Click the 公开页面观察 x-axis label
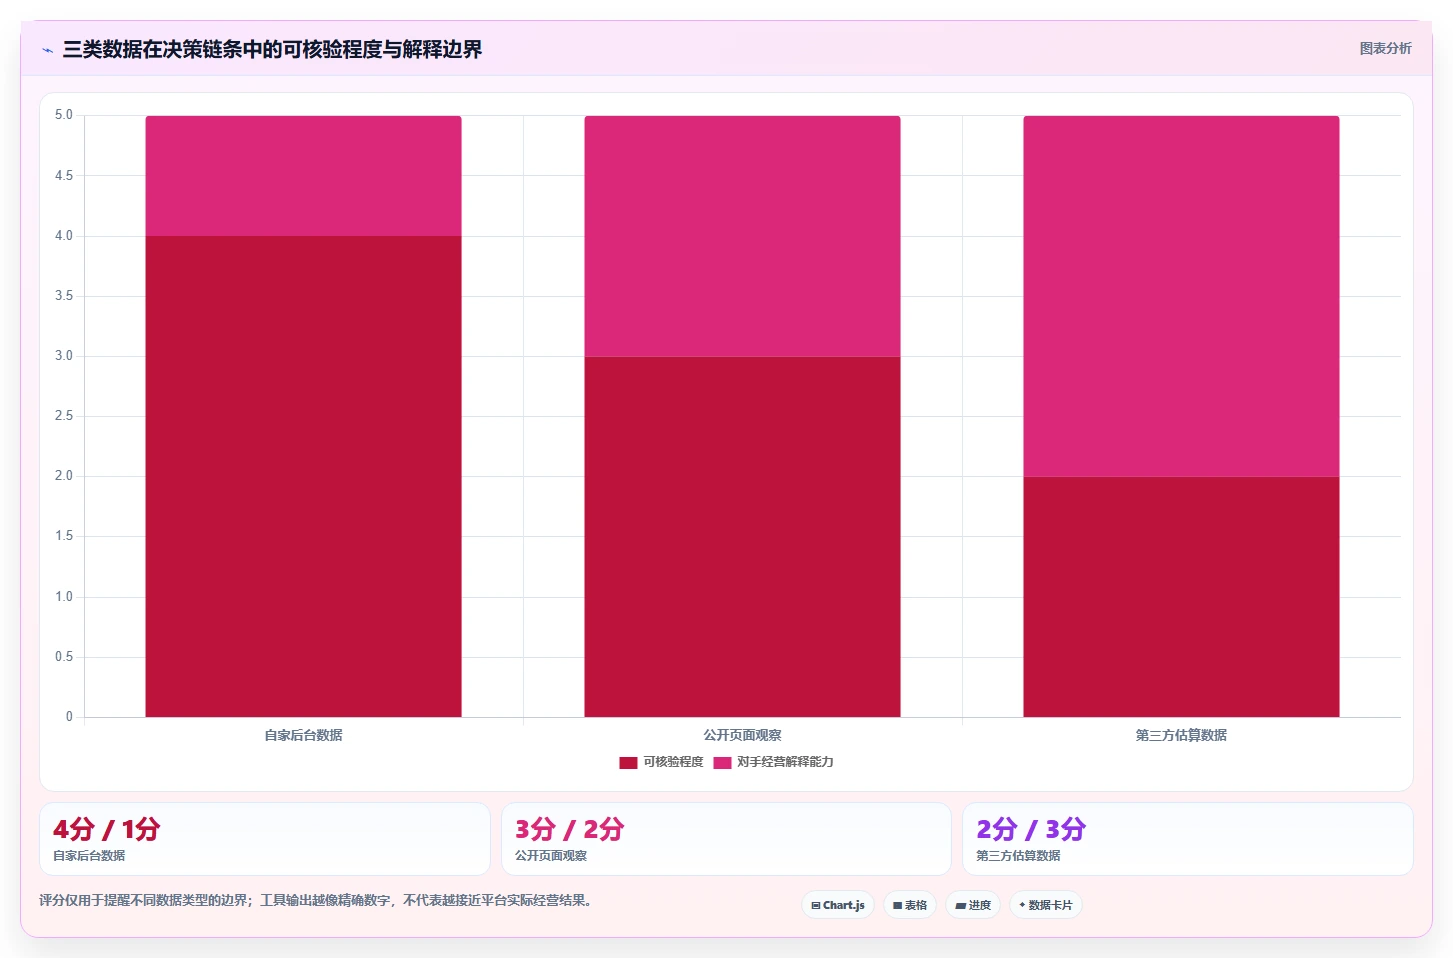Image resolution: width=1453 pixels, height=958 pixels. pyautogui.click(x=742, y=735)
